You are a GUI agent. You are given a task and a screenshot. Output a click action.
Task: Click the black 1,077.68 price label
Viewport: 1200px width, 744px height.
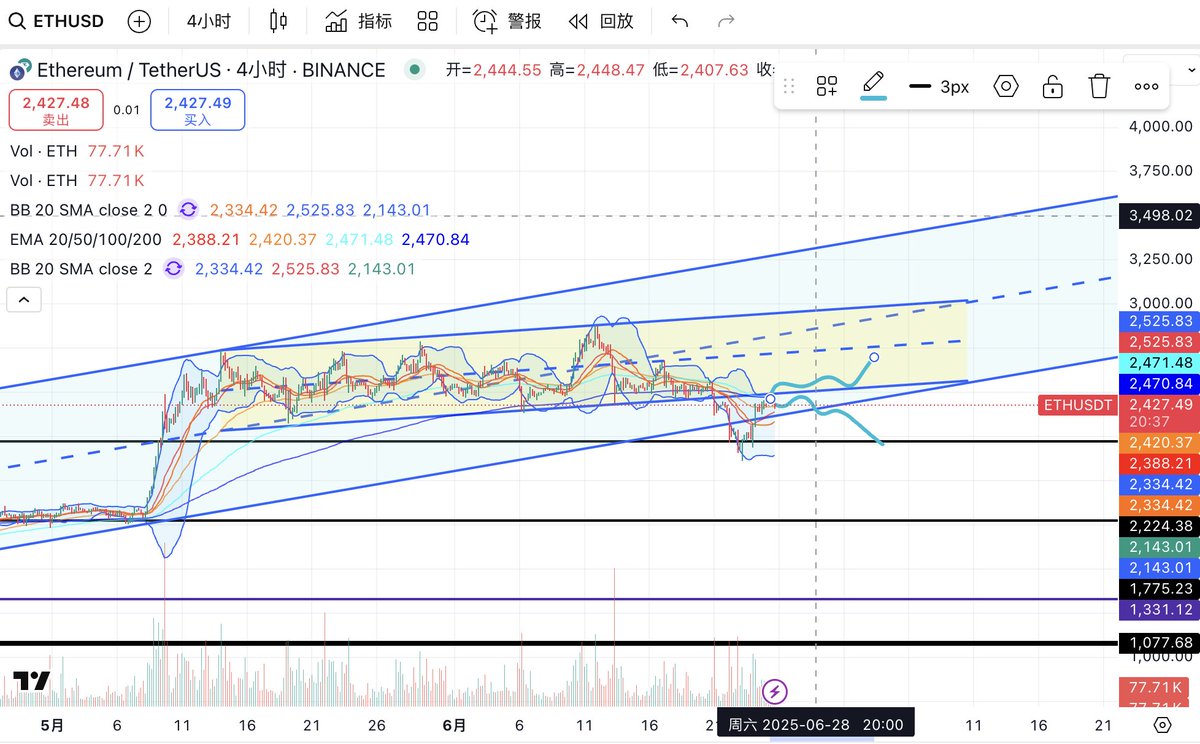tap(1160, 642)
